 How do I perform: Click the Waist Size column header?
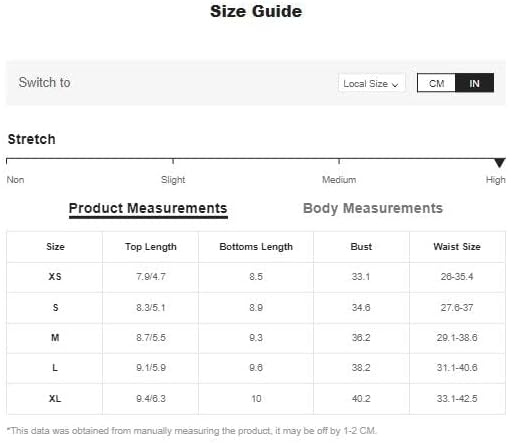[457, 247]
